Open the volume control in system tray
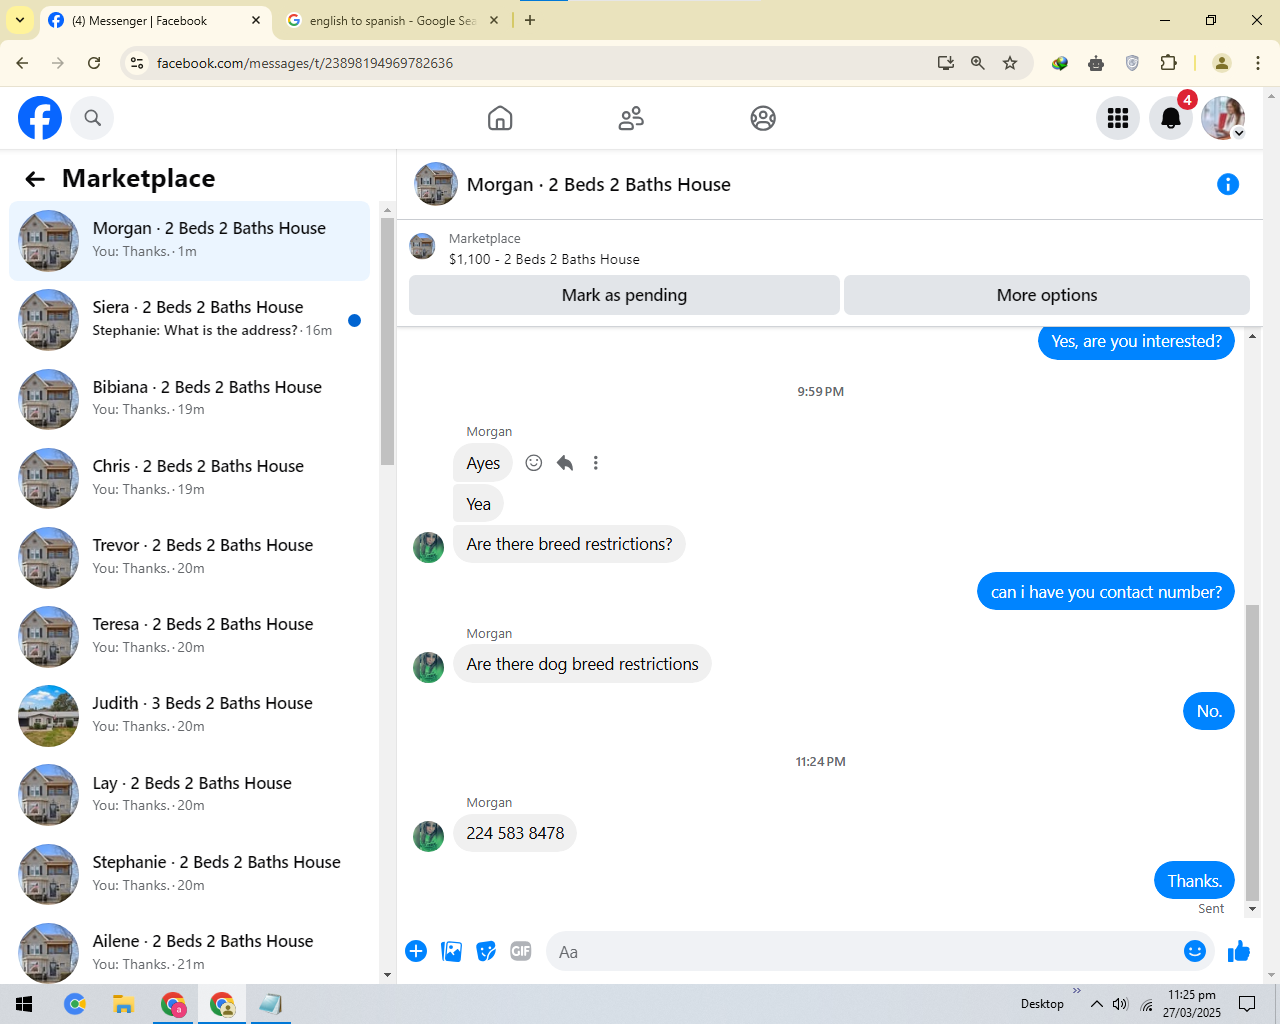Viewport: 1280px width, 1024px height. (x=1121, y=1004)
